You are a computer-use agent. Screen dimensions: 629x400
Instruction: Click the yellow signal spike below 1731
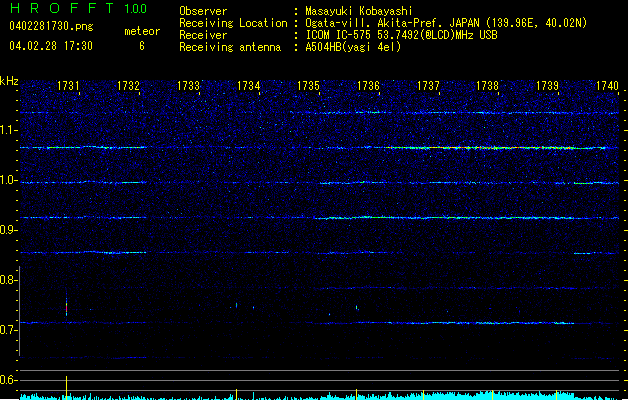[x=67, y=385]
